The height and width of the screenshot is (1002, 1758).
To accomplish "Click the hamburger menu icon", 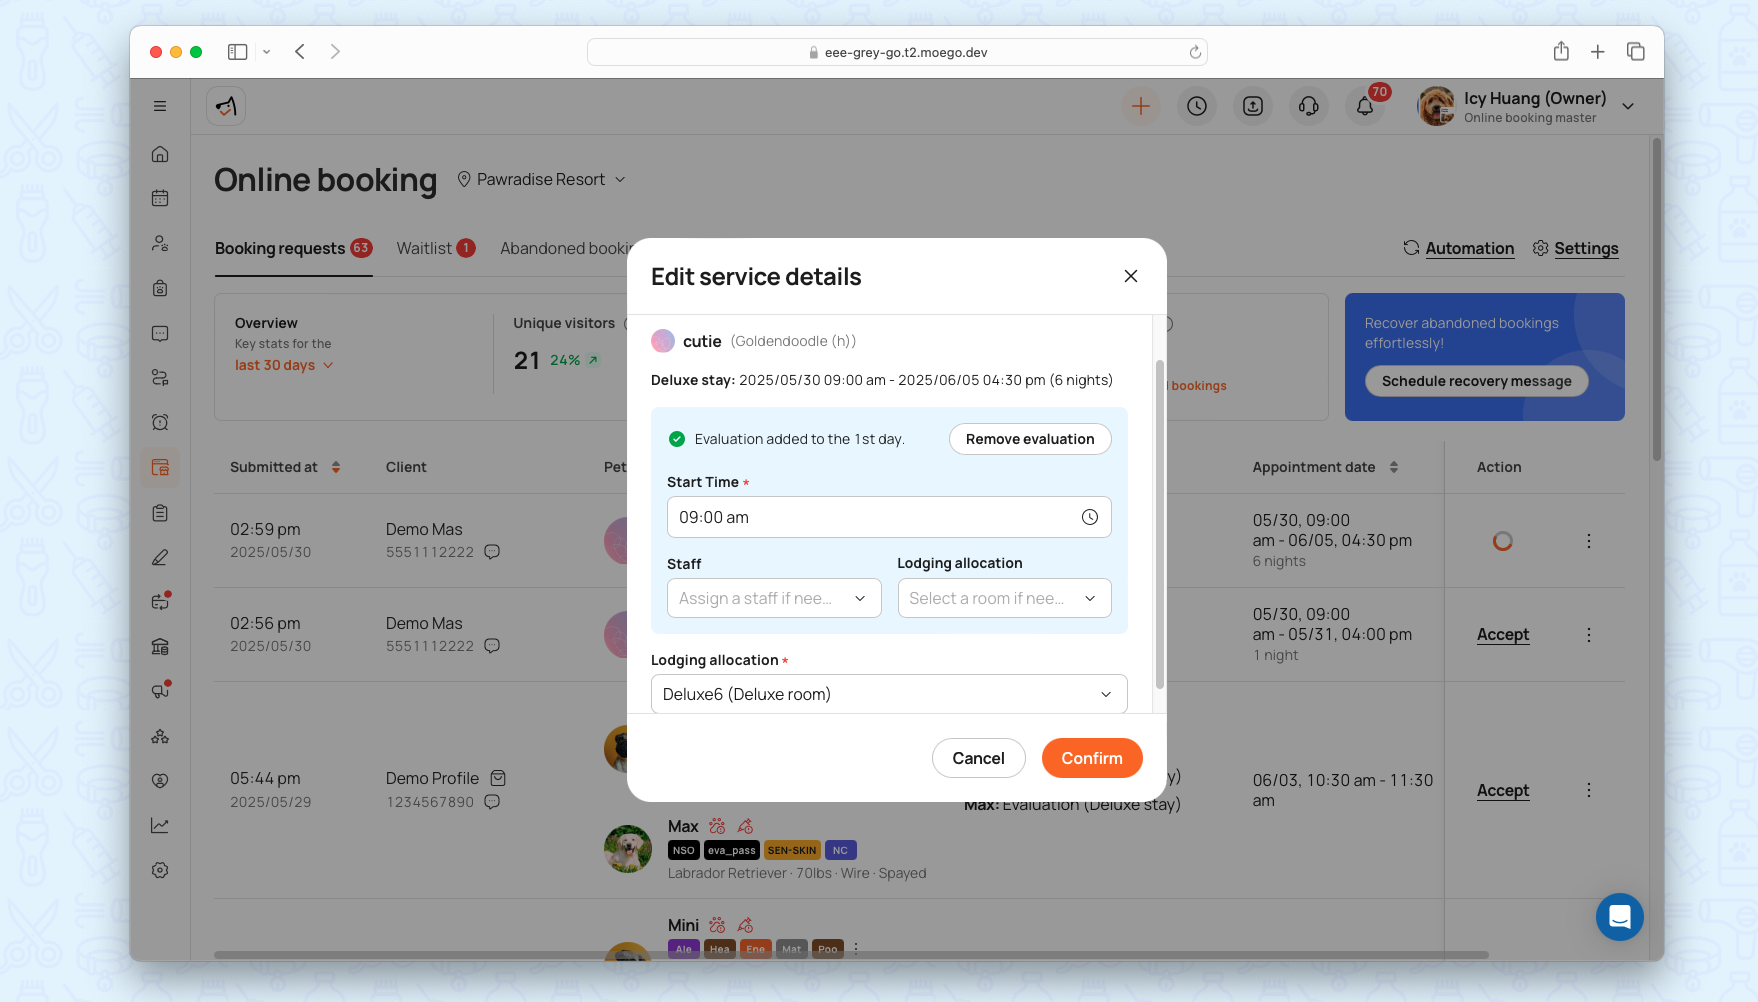I will (x=160, y=106).
